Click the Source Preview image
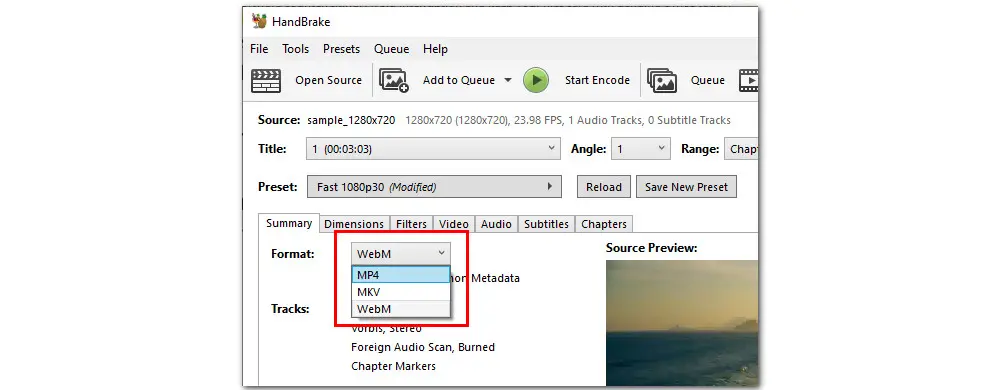The height and width of the screenshot is (390, 1000). click(x=682, y=322)
